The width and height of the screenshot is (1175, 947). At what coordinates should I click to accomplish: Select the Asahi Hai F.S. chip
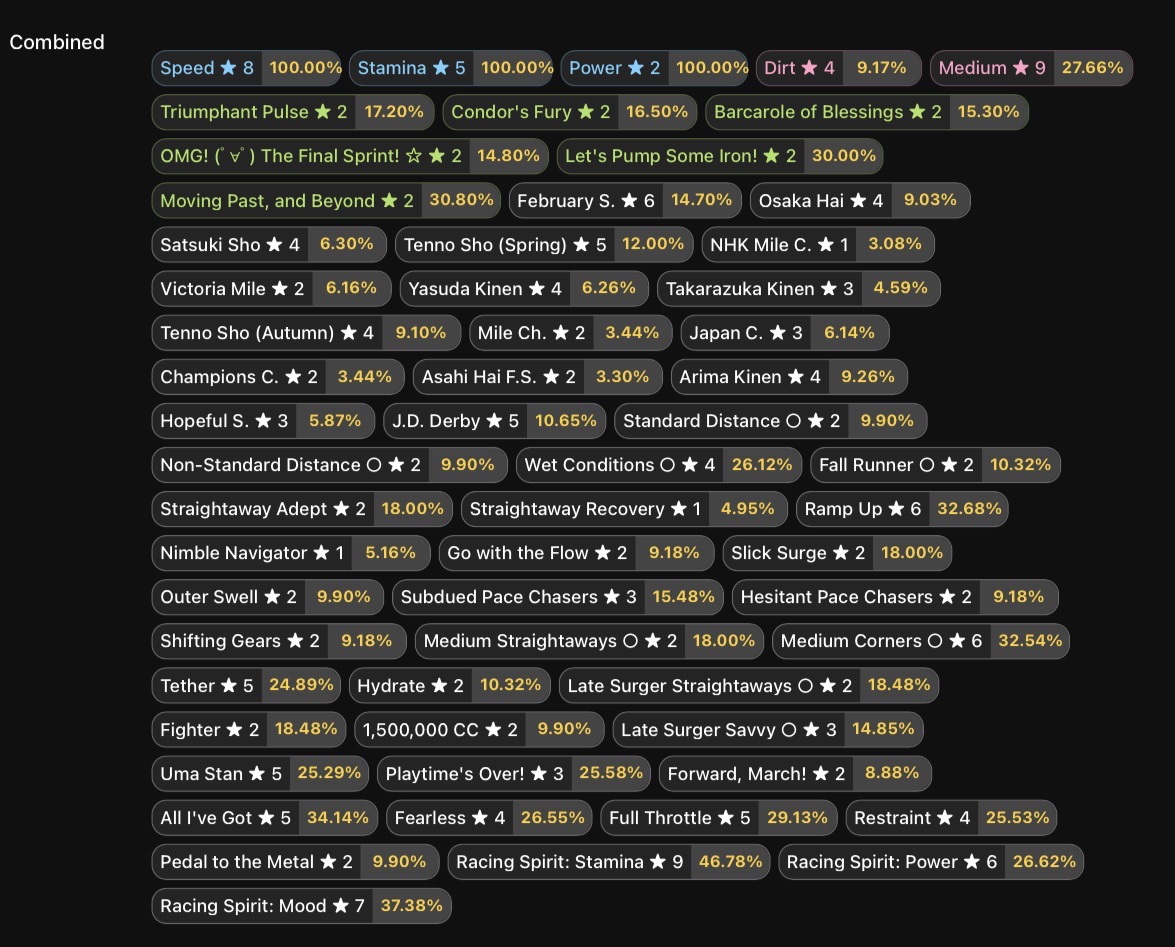(x=537, y=377)
